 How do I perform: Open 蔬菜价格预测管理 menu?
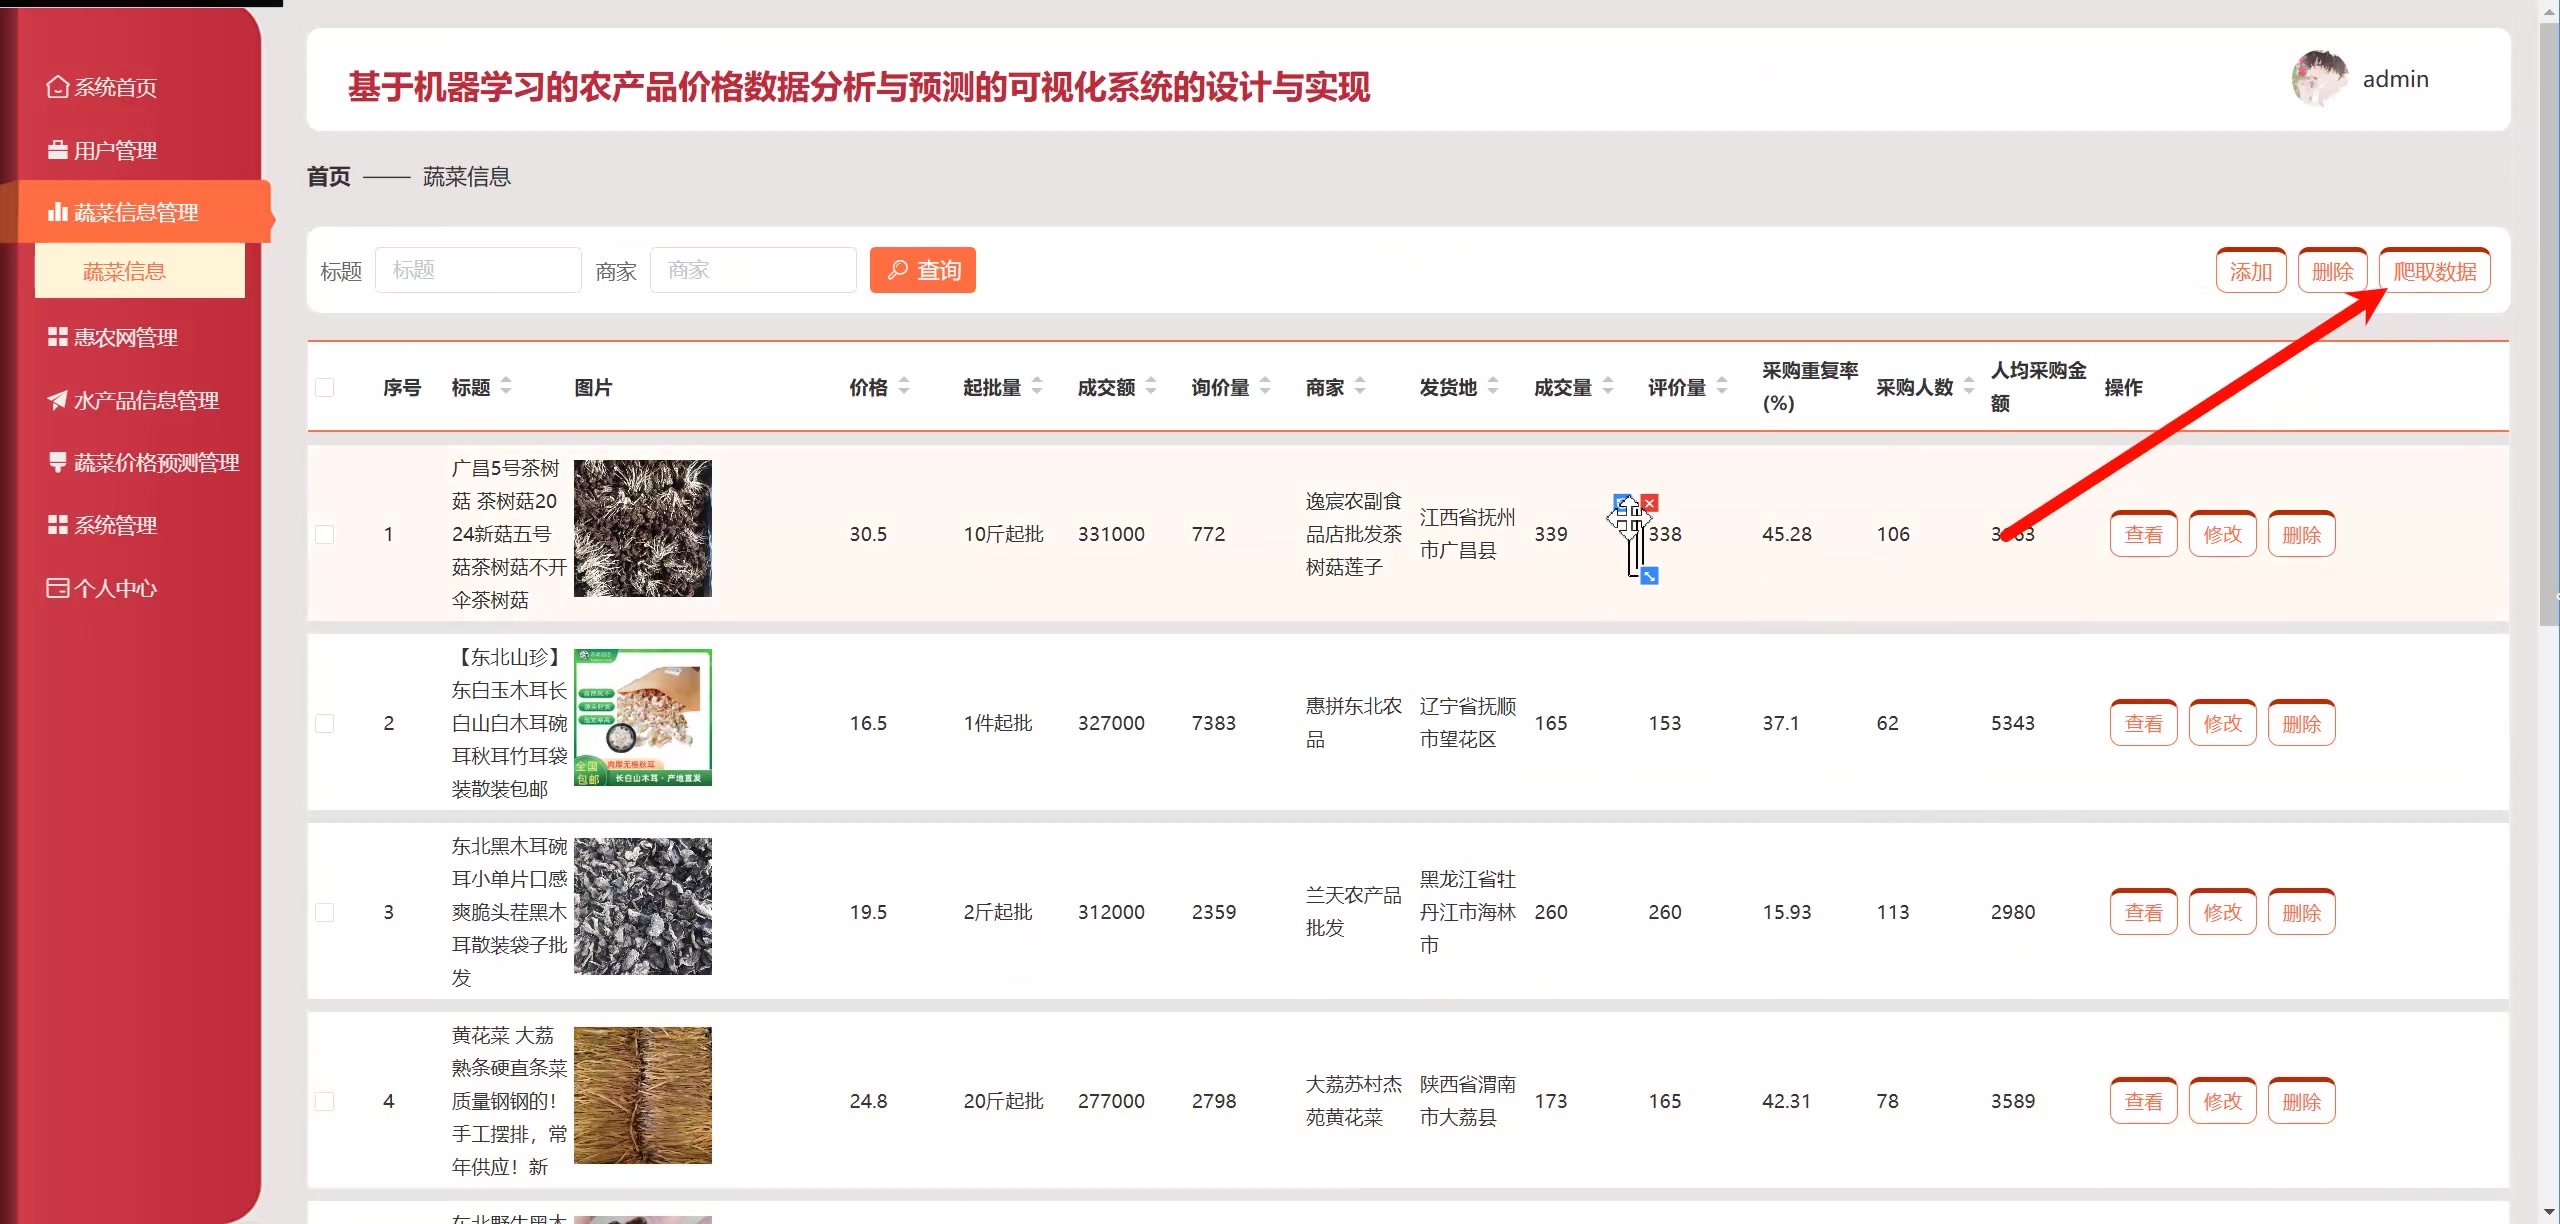(x=157, y=463)
